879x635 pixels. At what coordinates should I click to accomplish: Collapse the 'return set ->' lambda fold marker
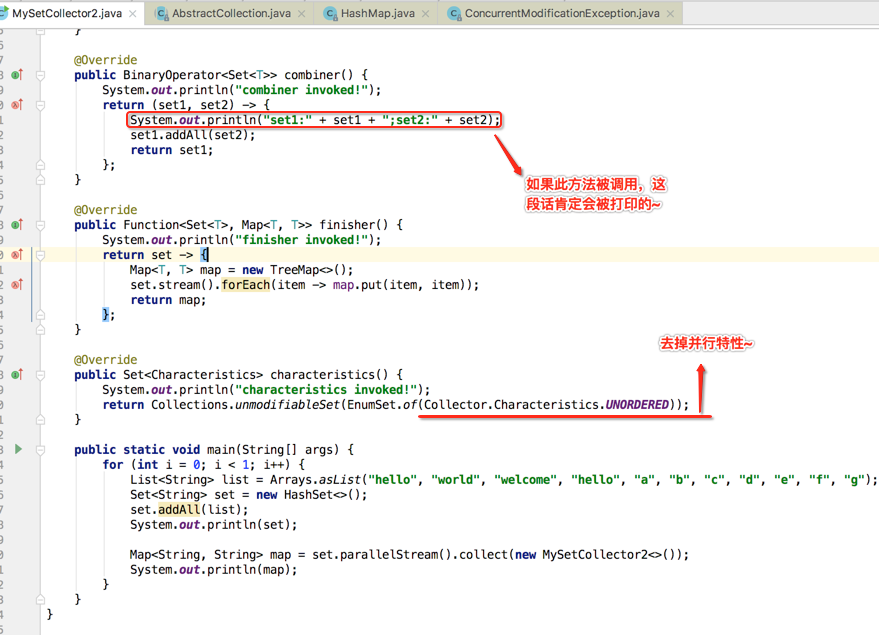40,255
